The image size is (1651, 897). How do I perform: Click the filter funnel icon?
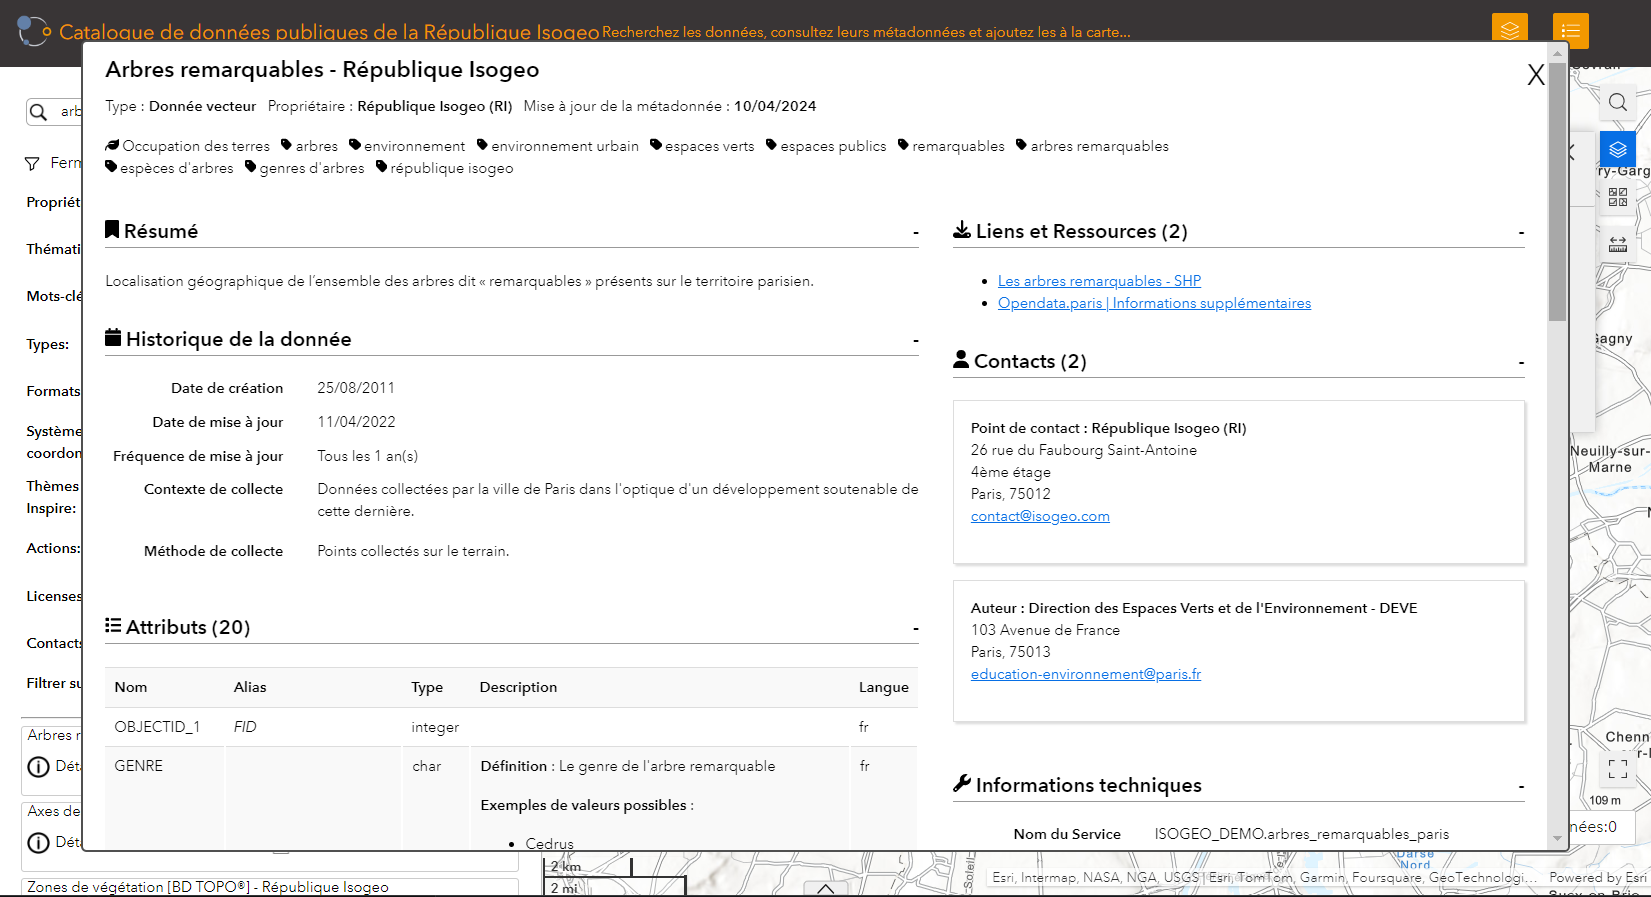32,163
